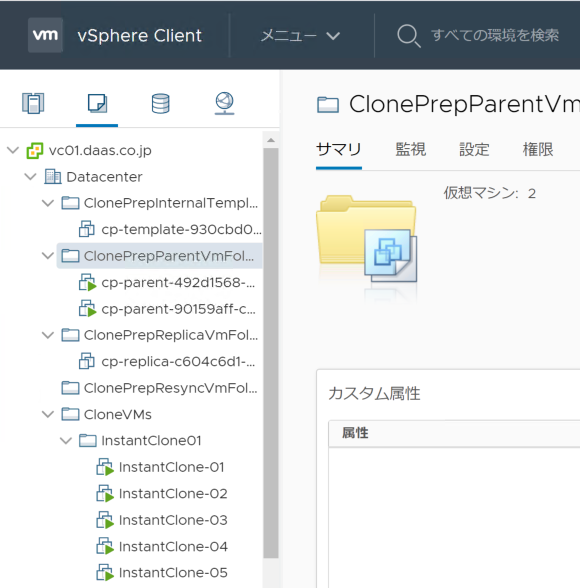Collapse the CloneVMs folder node
This screenshot has height=588, width=580.
[x=48, y=414]
